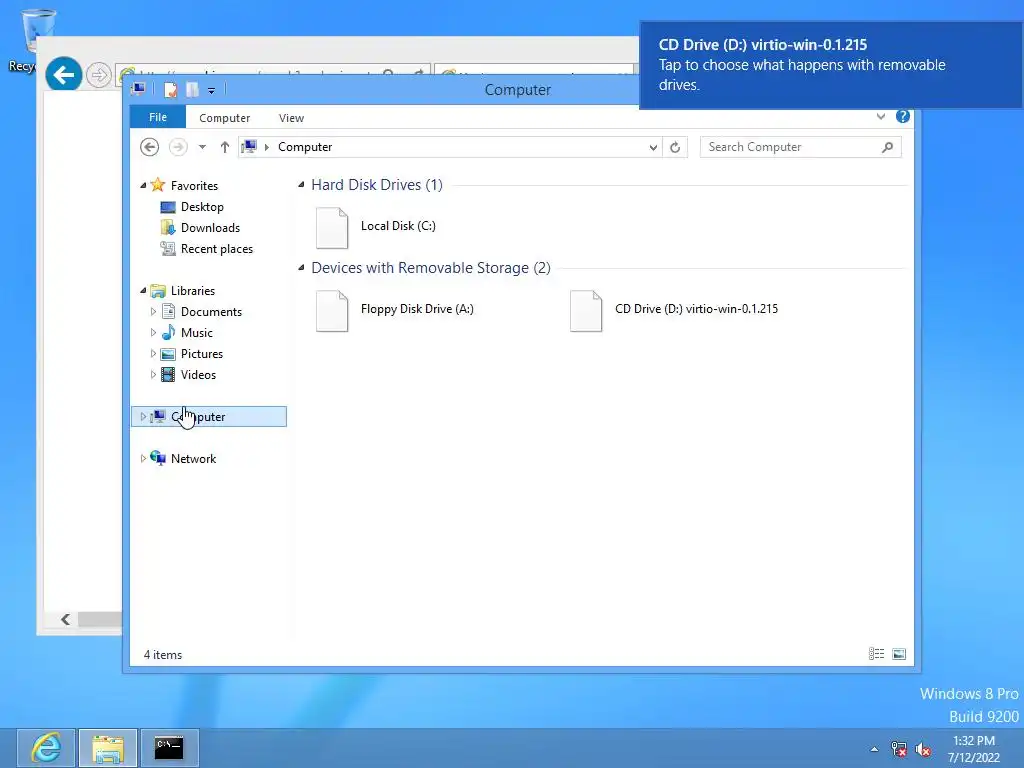
Task: Open the Local Disk (C:) drive icon
Action: click(x=332, y=227)
